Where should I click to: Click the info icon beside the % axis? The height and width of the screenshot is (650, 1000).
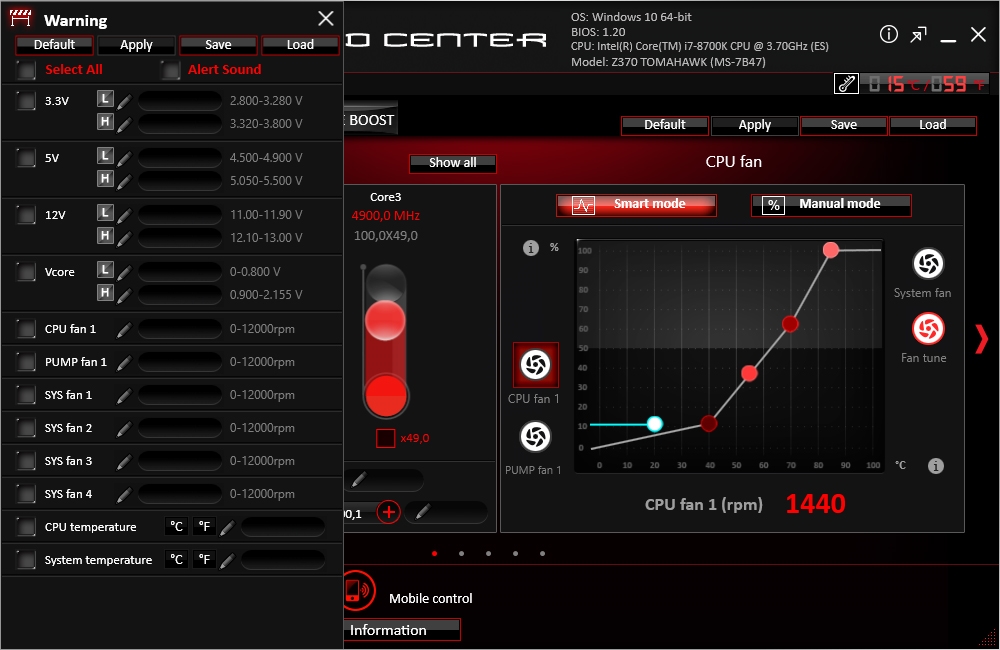click(531, 248)
